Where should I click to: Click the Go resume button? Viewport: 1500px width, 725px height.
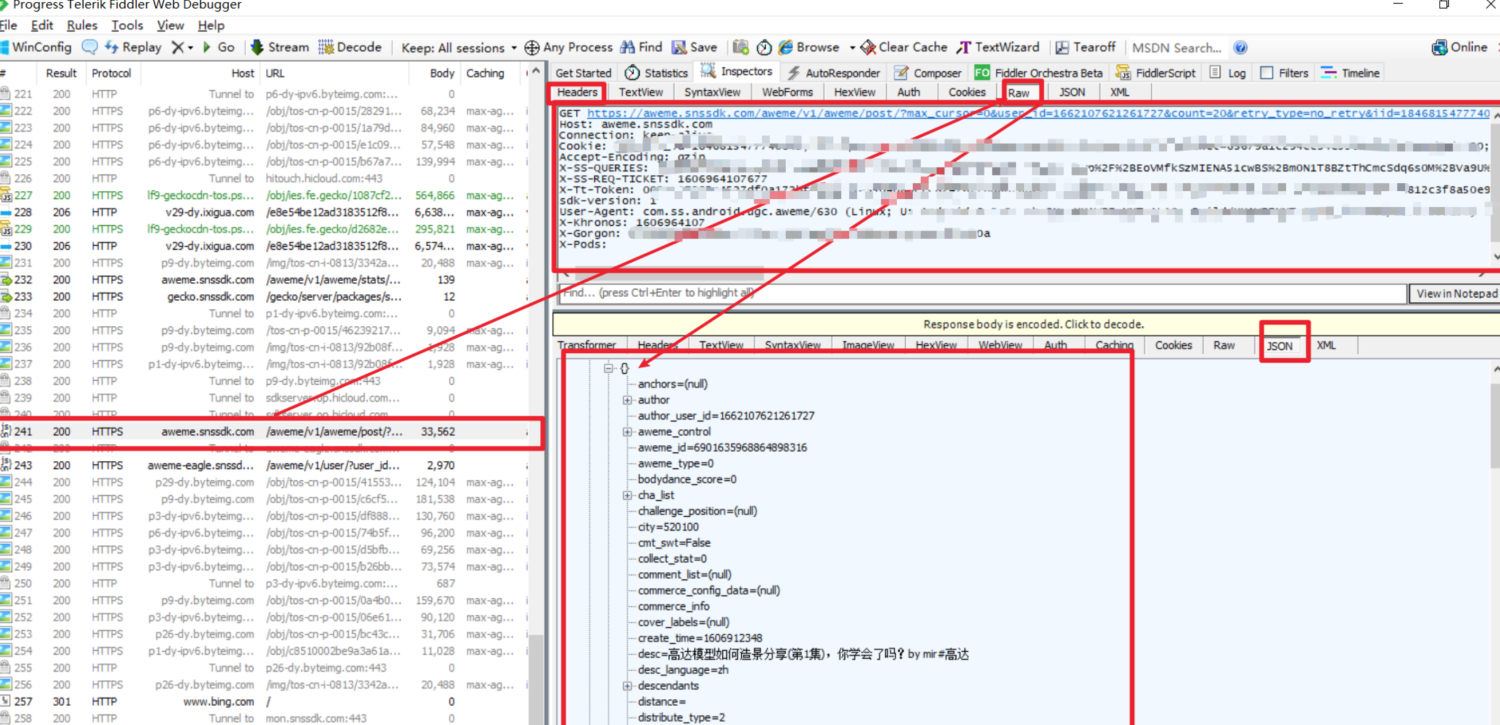pos(218,47)
